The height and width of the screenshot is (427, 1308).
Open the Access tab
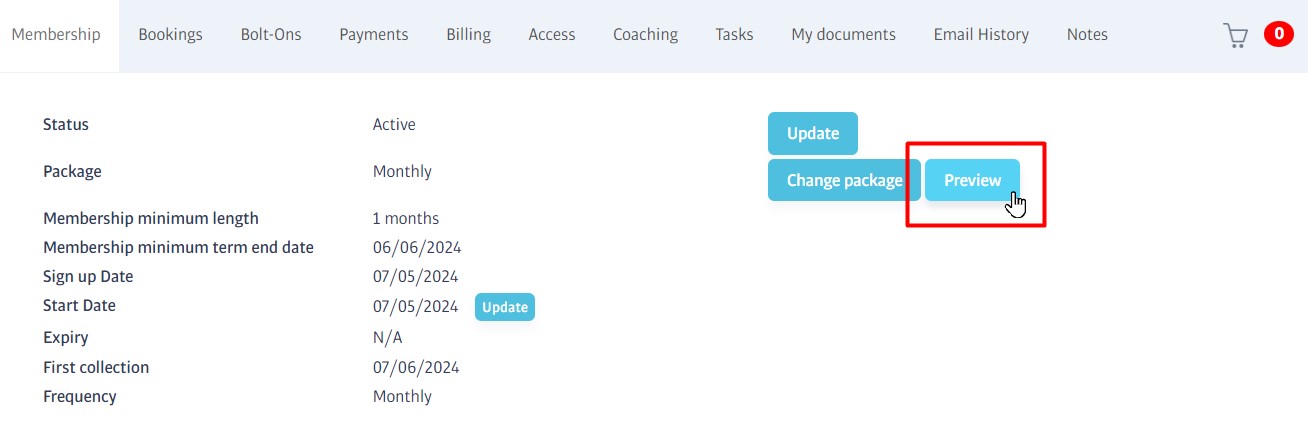(552, 35)
